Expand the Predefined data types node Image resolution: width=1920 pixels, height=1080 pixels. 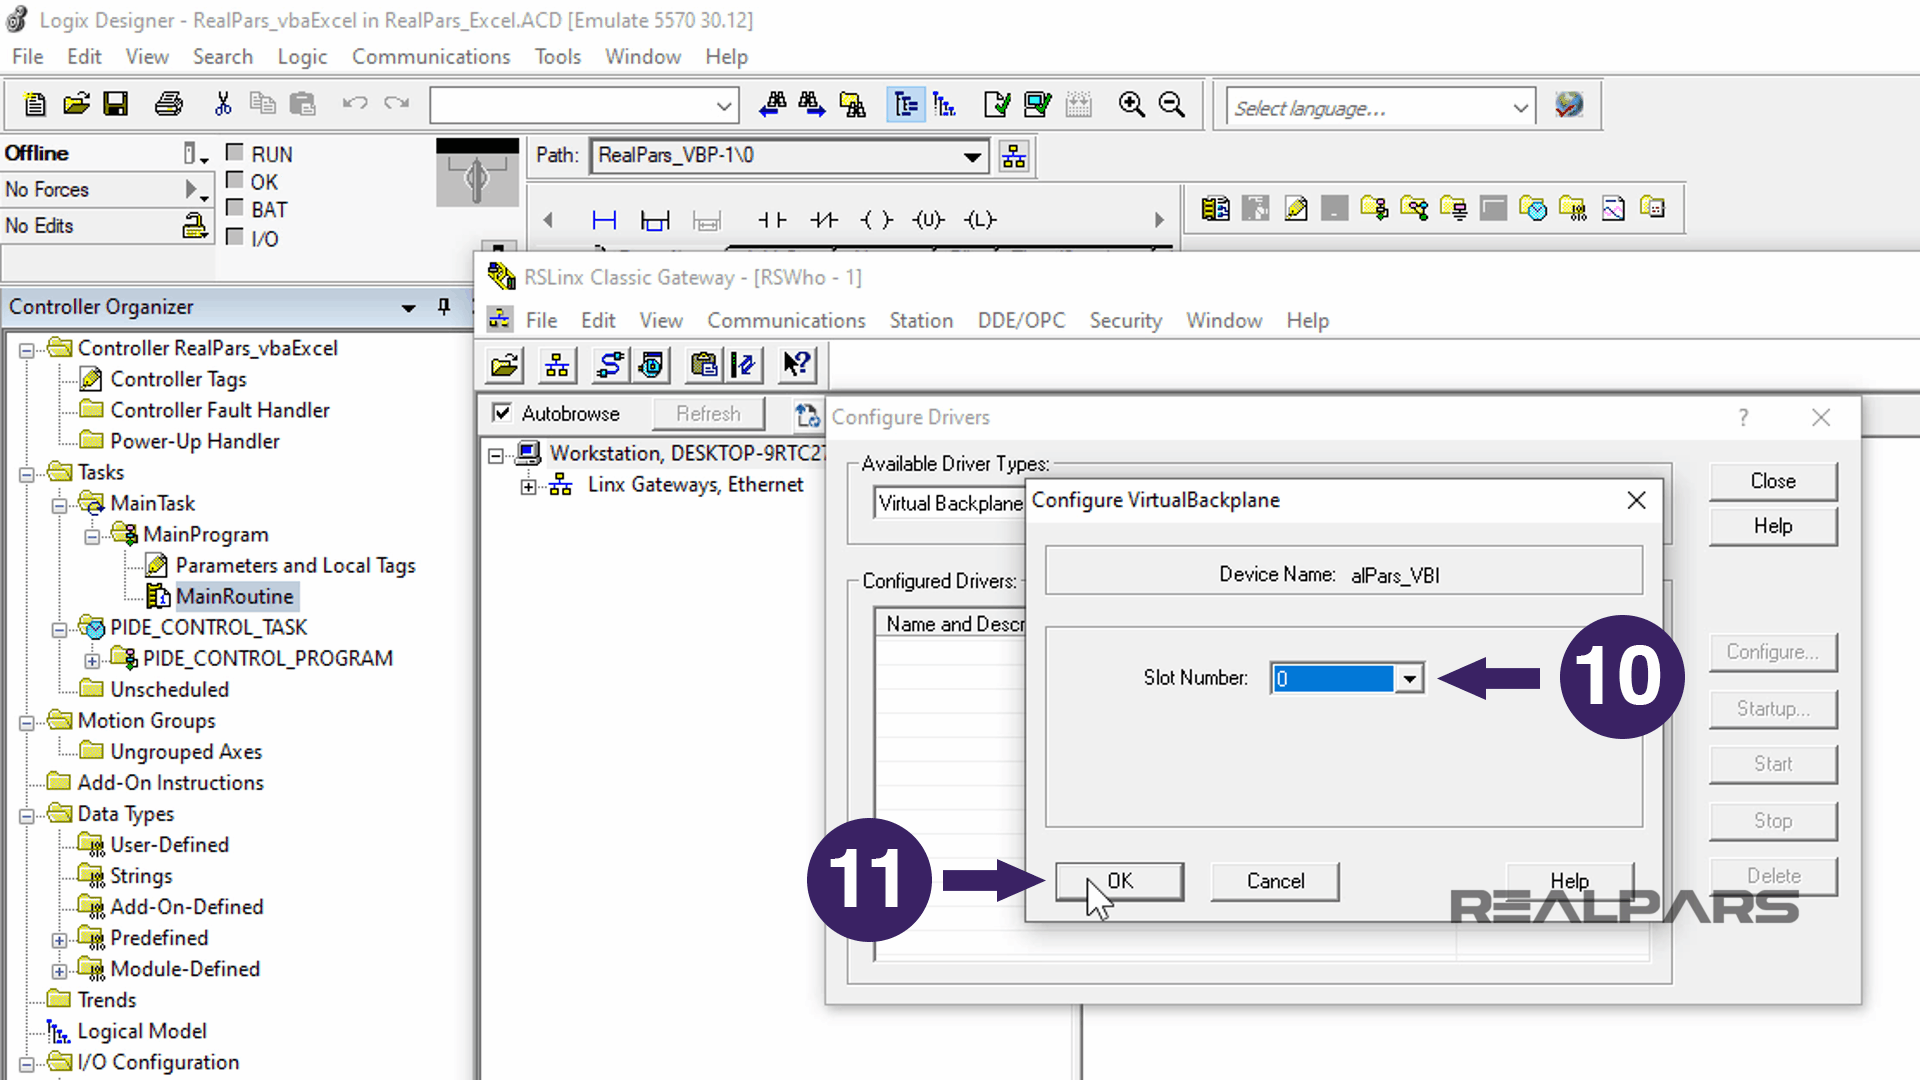point(59,941)
